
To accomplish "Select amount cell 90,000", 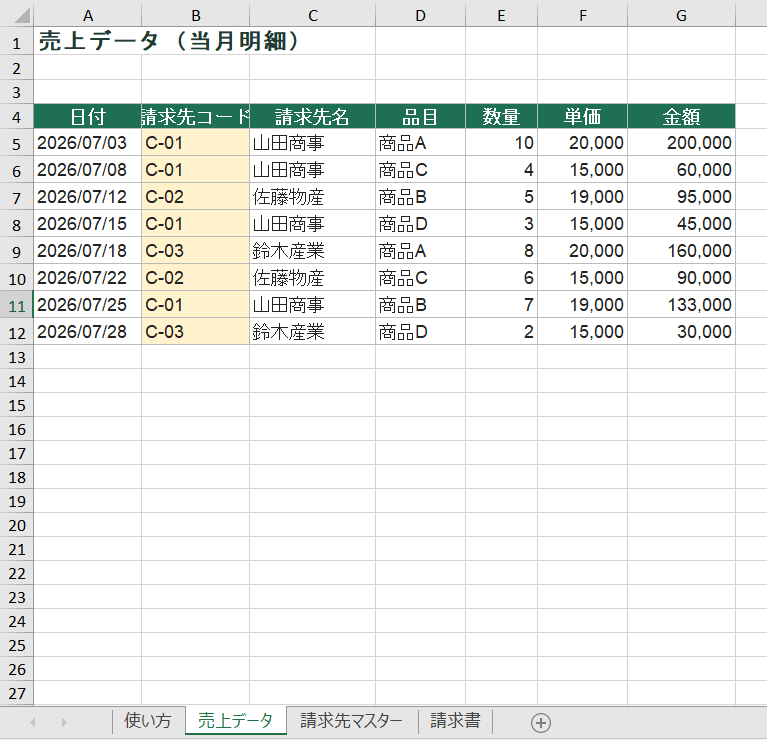I will 681,278.
